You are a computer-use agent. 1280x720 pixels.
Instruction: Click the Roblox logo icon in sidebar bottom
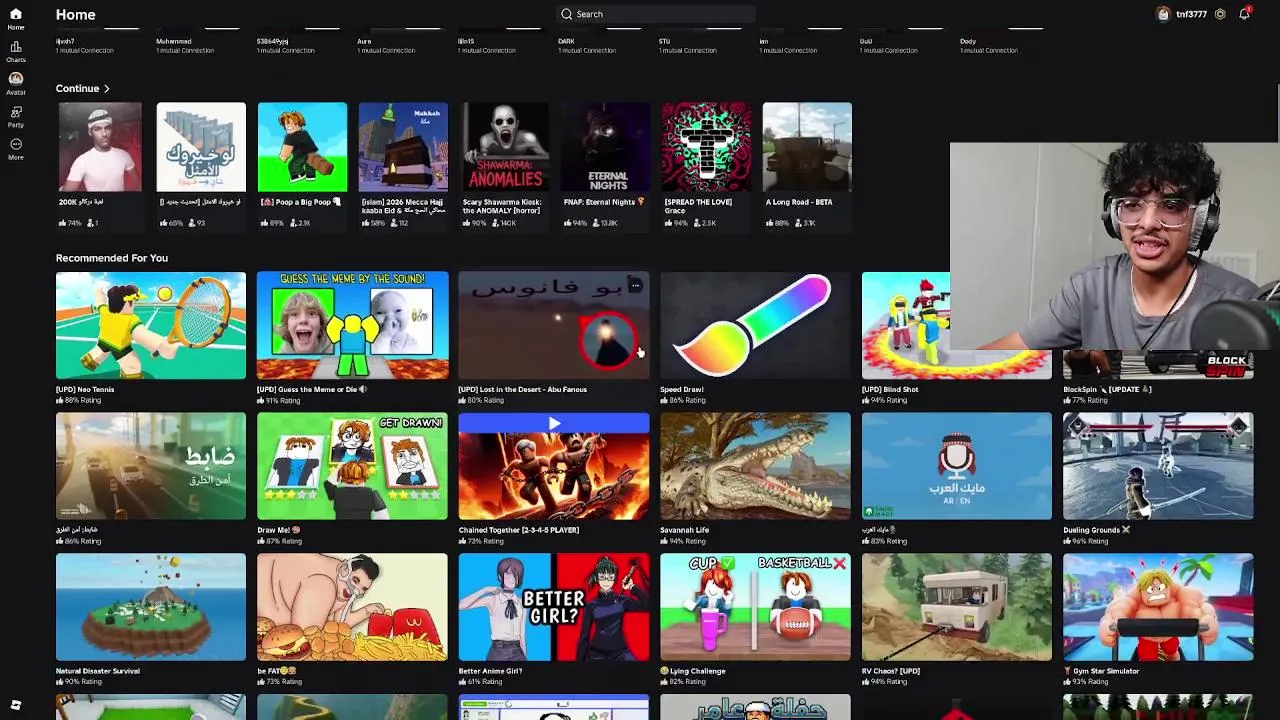click(x=15, y=705)
